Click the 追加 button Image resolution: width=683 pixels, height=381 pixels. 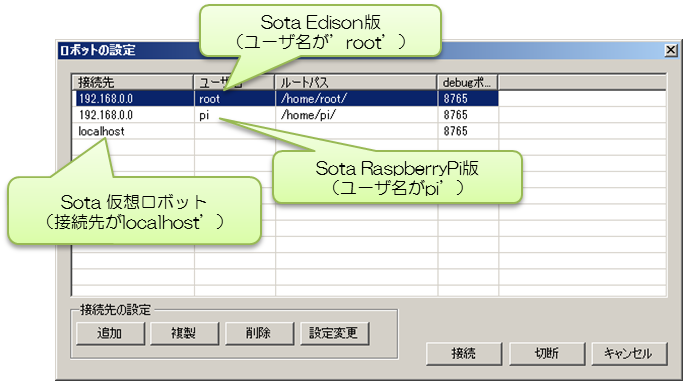(x=110, y=334)
